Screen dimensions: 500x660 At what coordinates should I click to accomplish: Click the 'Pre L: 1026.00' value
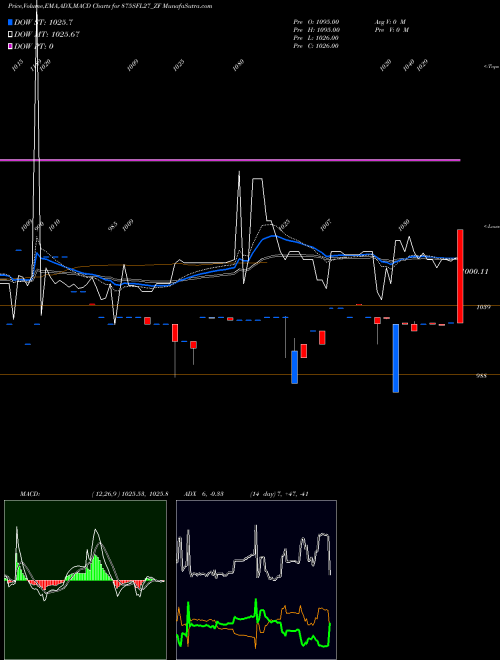(316, 38)
